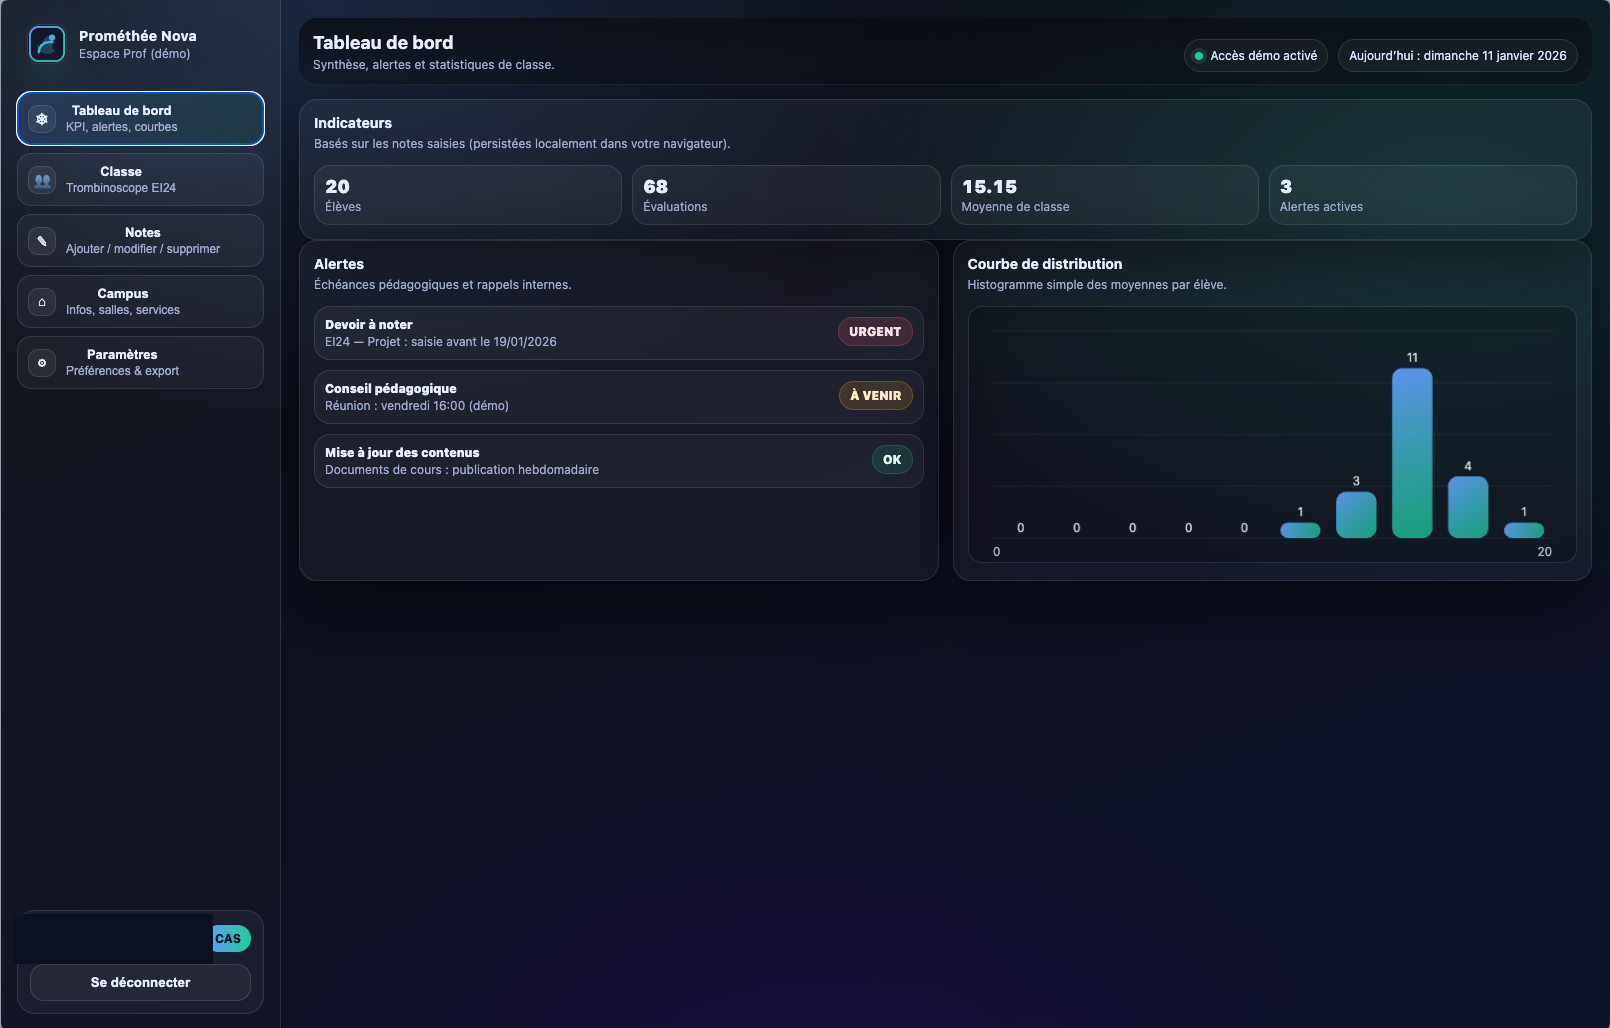The width and height of the screenshot is (1610, 1028).
Task: Click the tallest histogram bar labeled 11
Action: point(1412,453)
